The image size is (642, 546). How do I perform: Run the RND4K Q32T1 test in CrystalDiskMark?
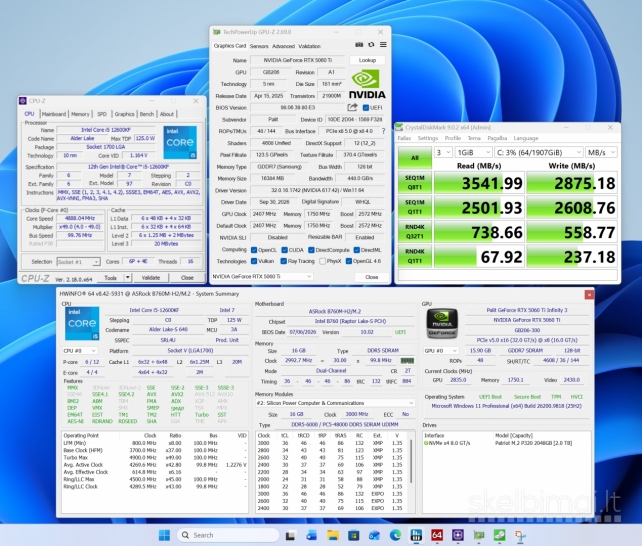pyautogui.click(x=415, y=232)
